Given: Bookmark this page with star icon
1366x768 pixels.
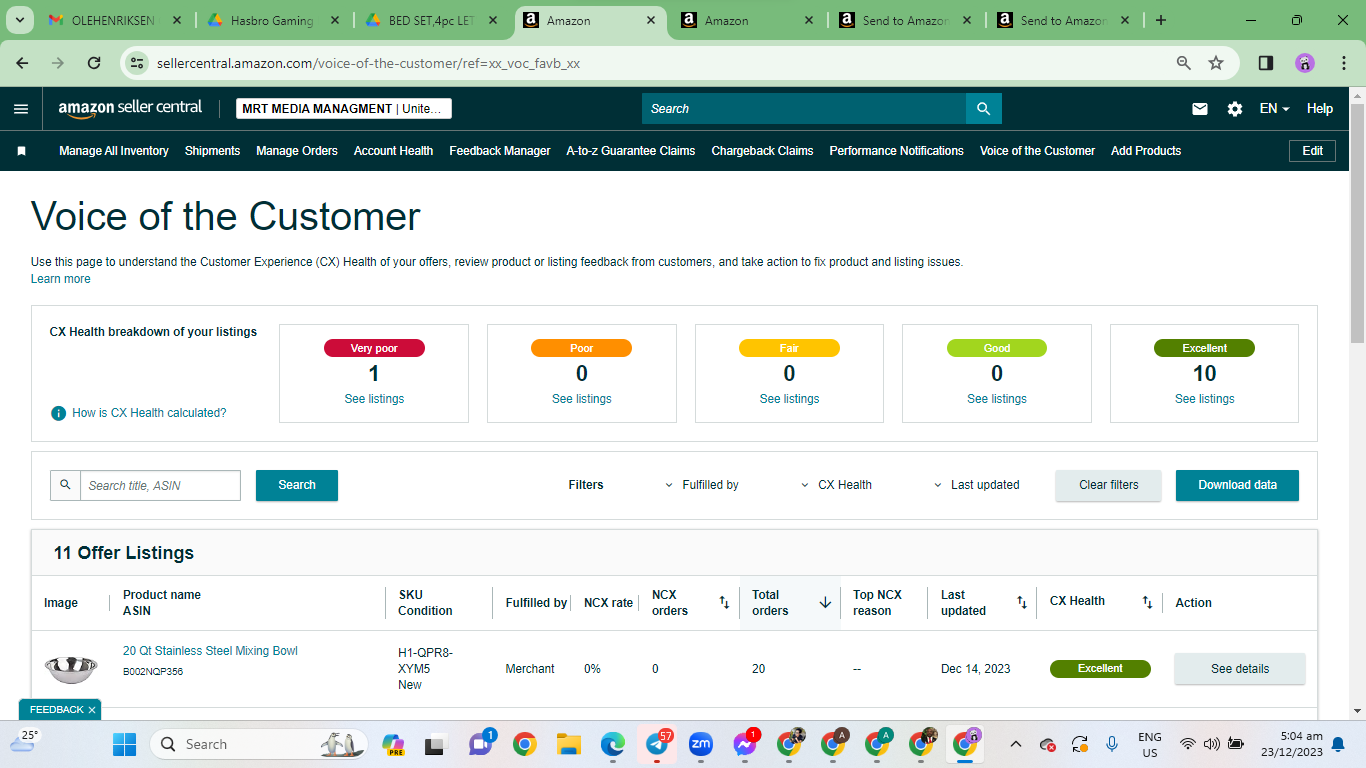Looking at the screenshot, I should 1216,63.
